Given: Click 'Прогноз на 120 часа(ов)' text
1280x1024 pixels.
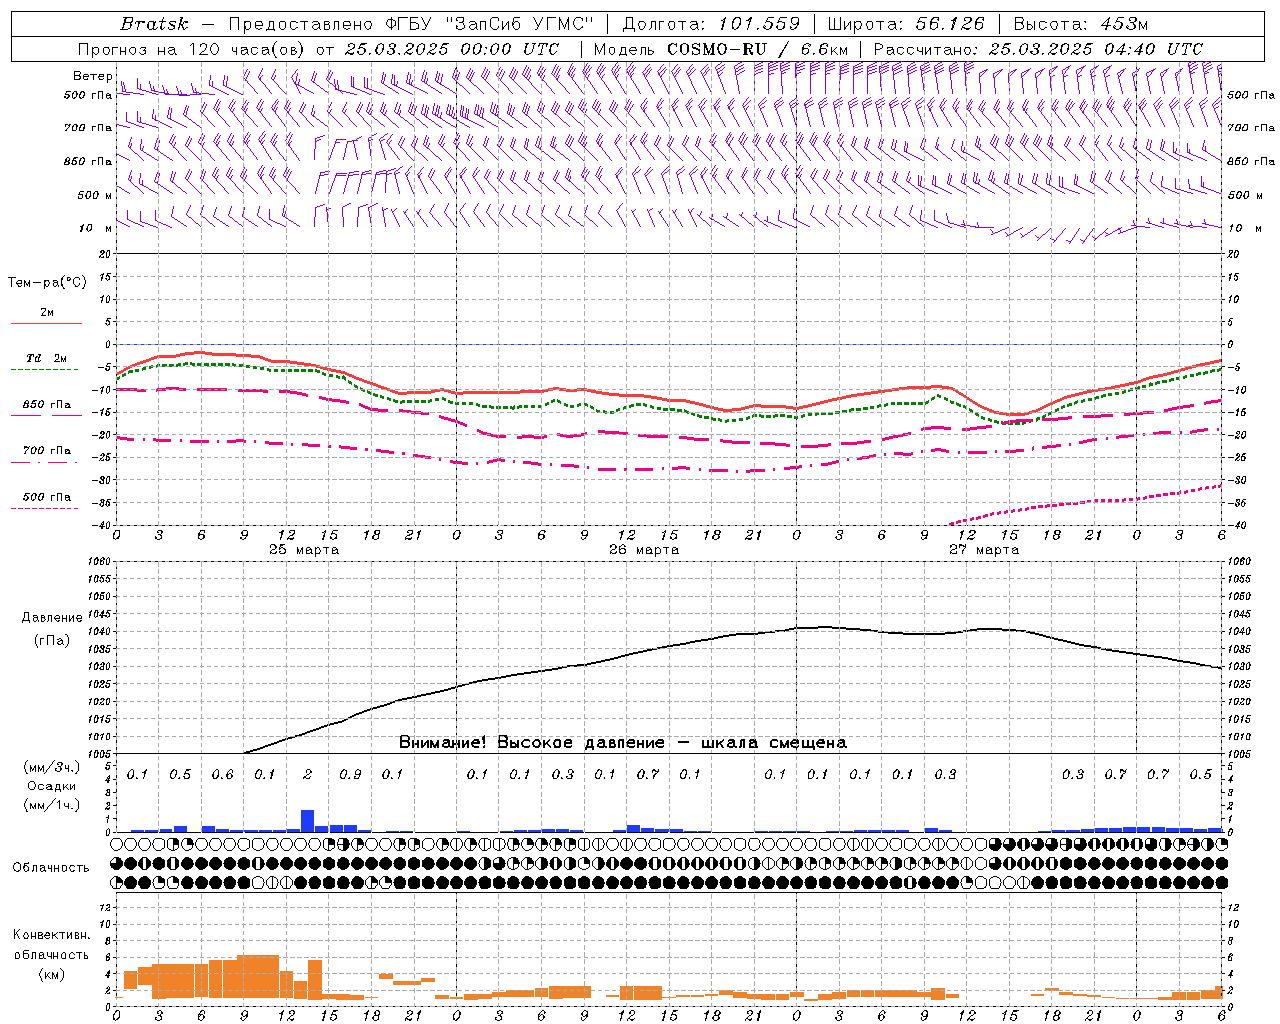Looking at the screenshot, I should 192,49.
